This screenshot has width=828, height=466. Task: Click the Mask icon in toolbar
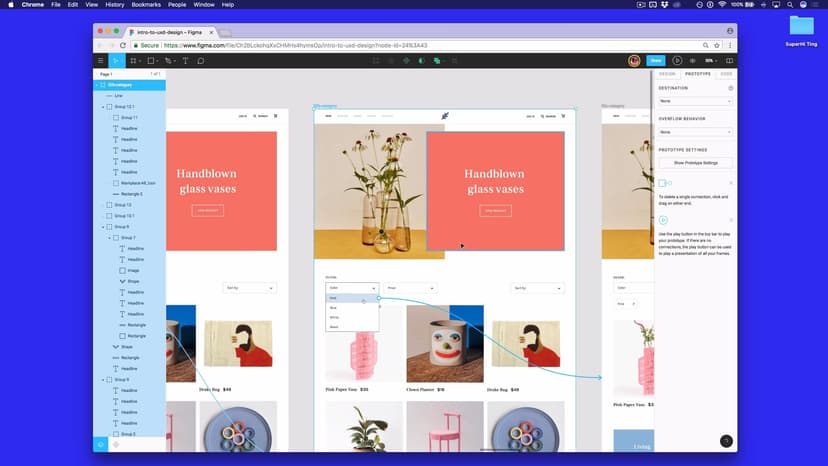pos(422,61)
